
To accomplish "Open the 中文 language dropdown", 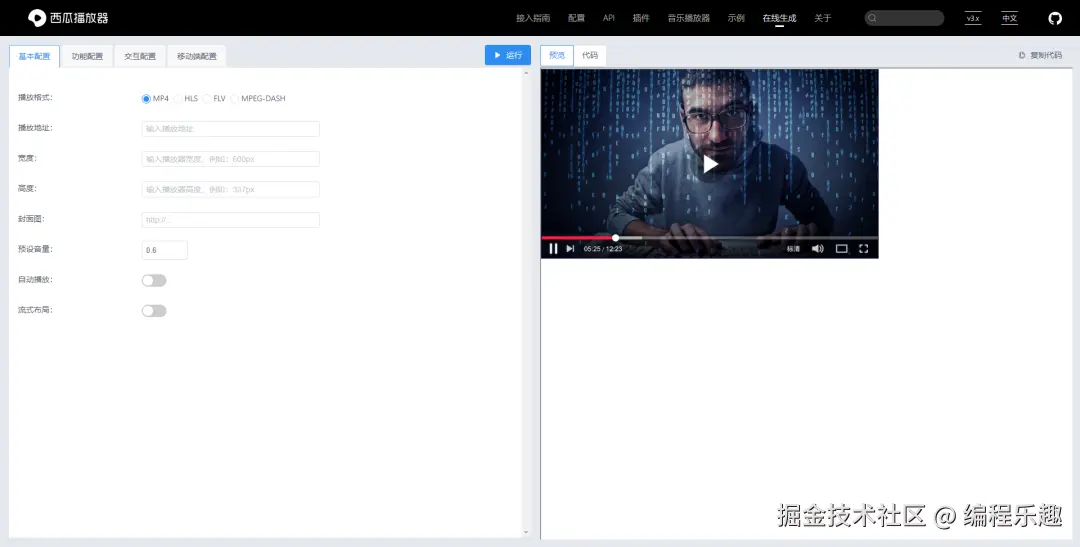I will [1010, 19].
